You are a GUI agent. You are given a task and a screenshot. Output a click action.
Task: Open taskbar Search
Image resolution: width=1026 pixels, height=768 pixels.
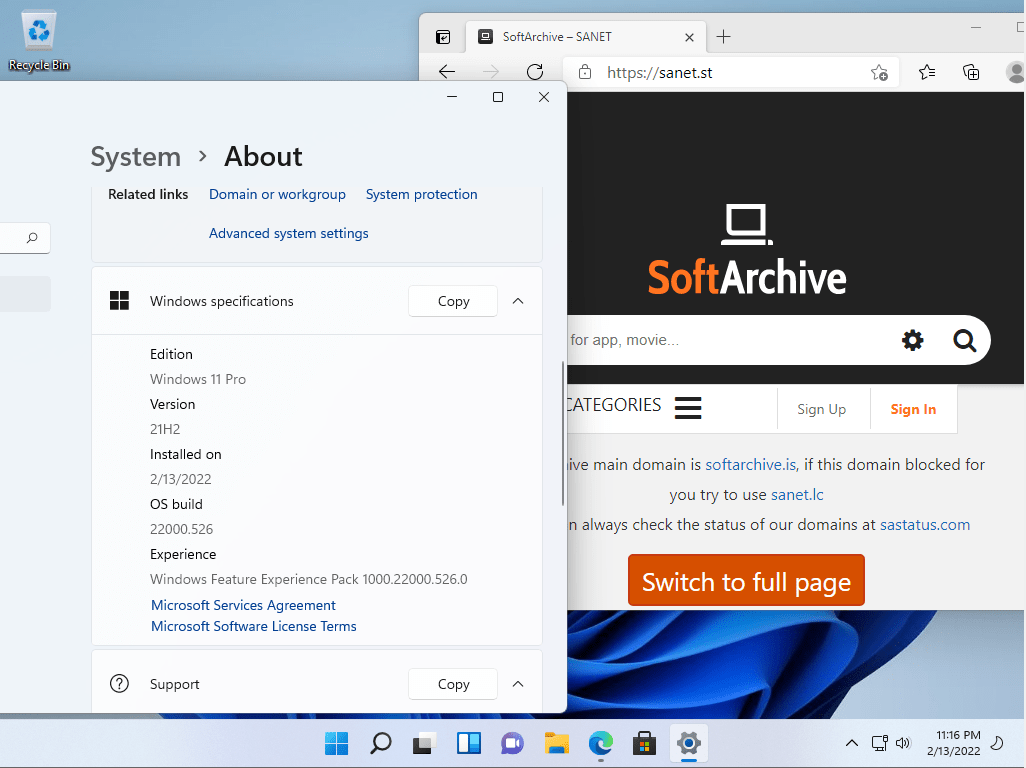[381, 743]
